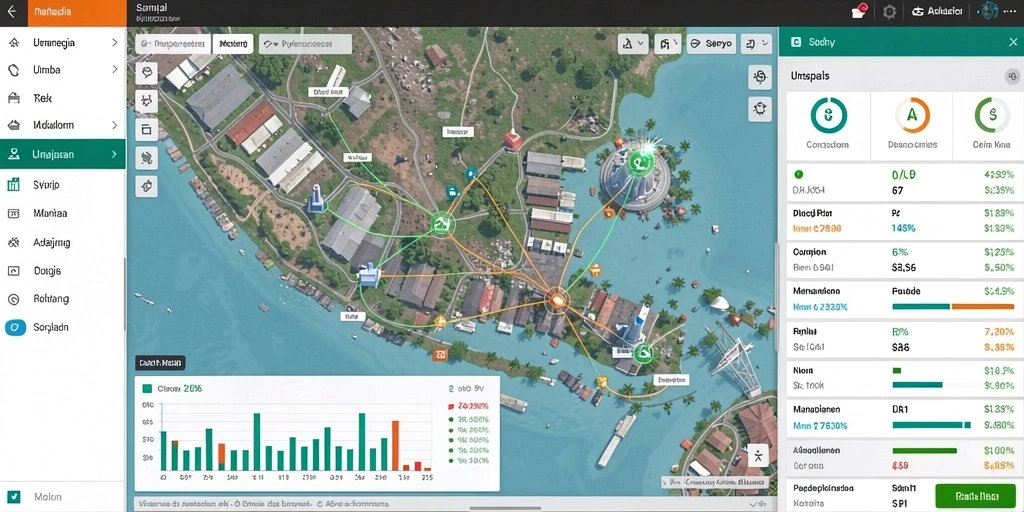Toggle the blue Sorjaladn switch in sidebar
The width and height of the screenshot is (1024, 512).
[x=15, y=327]
